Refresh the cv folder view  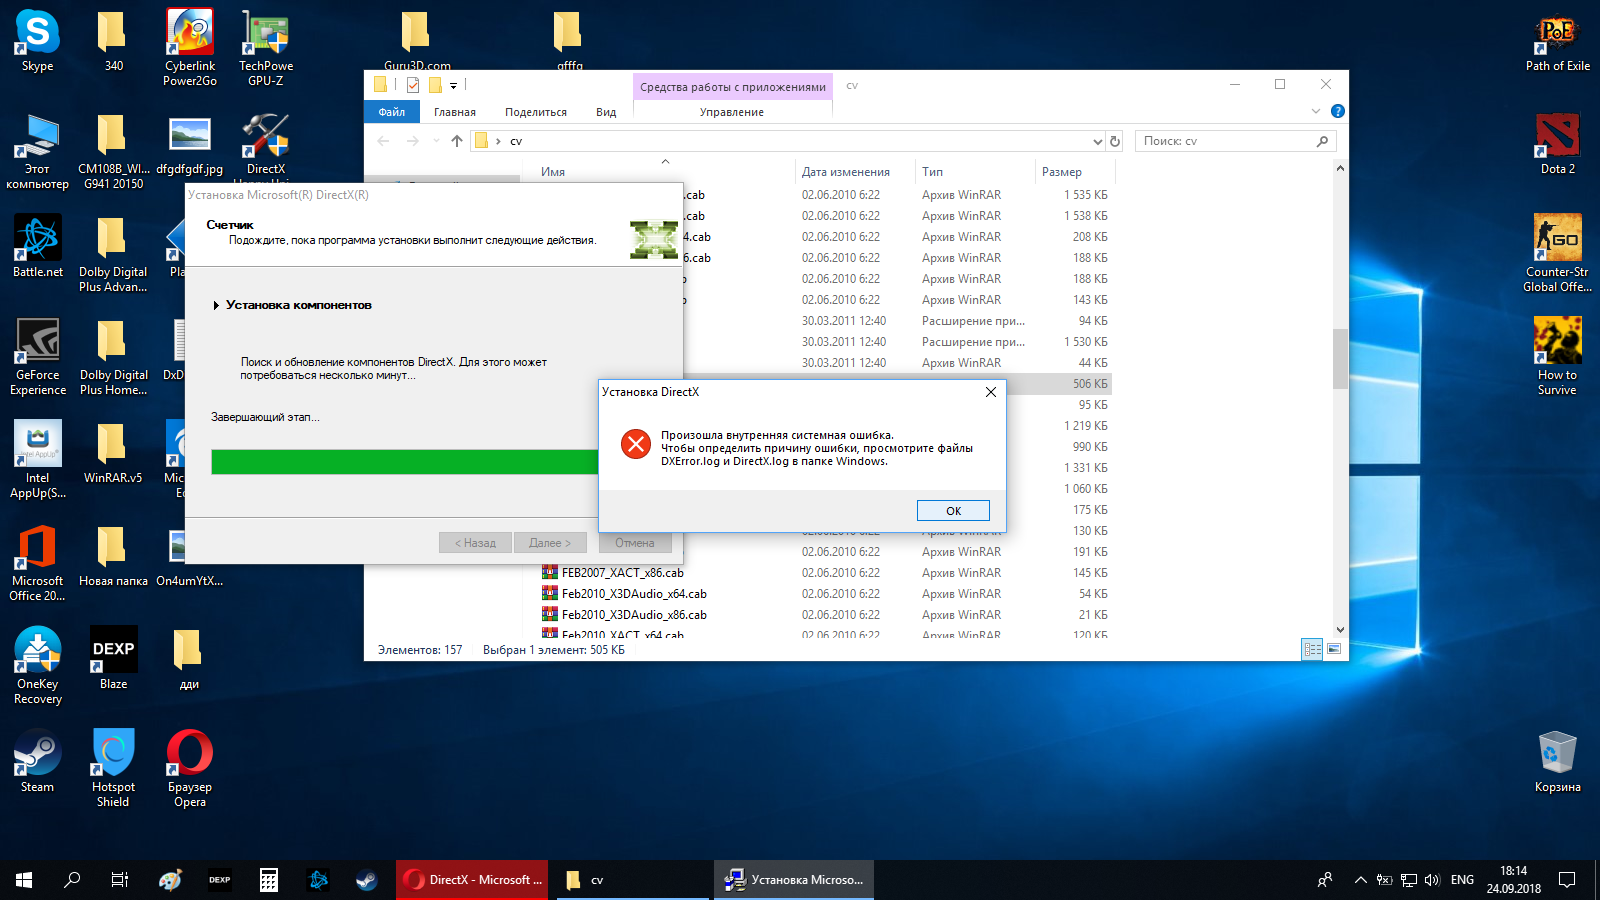(x=1115, y=141)
